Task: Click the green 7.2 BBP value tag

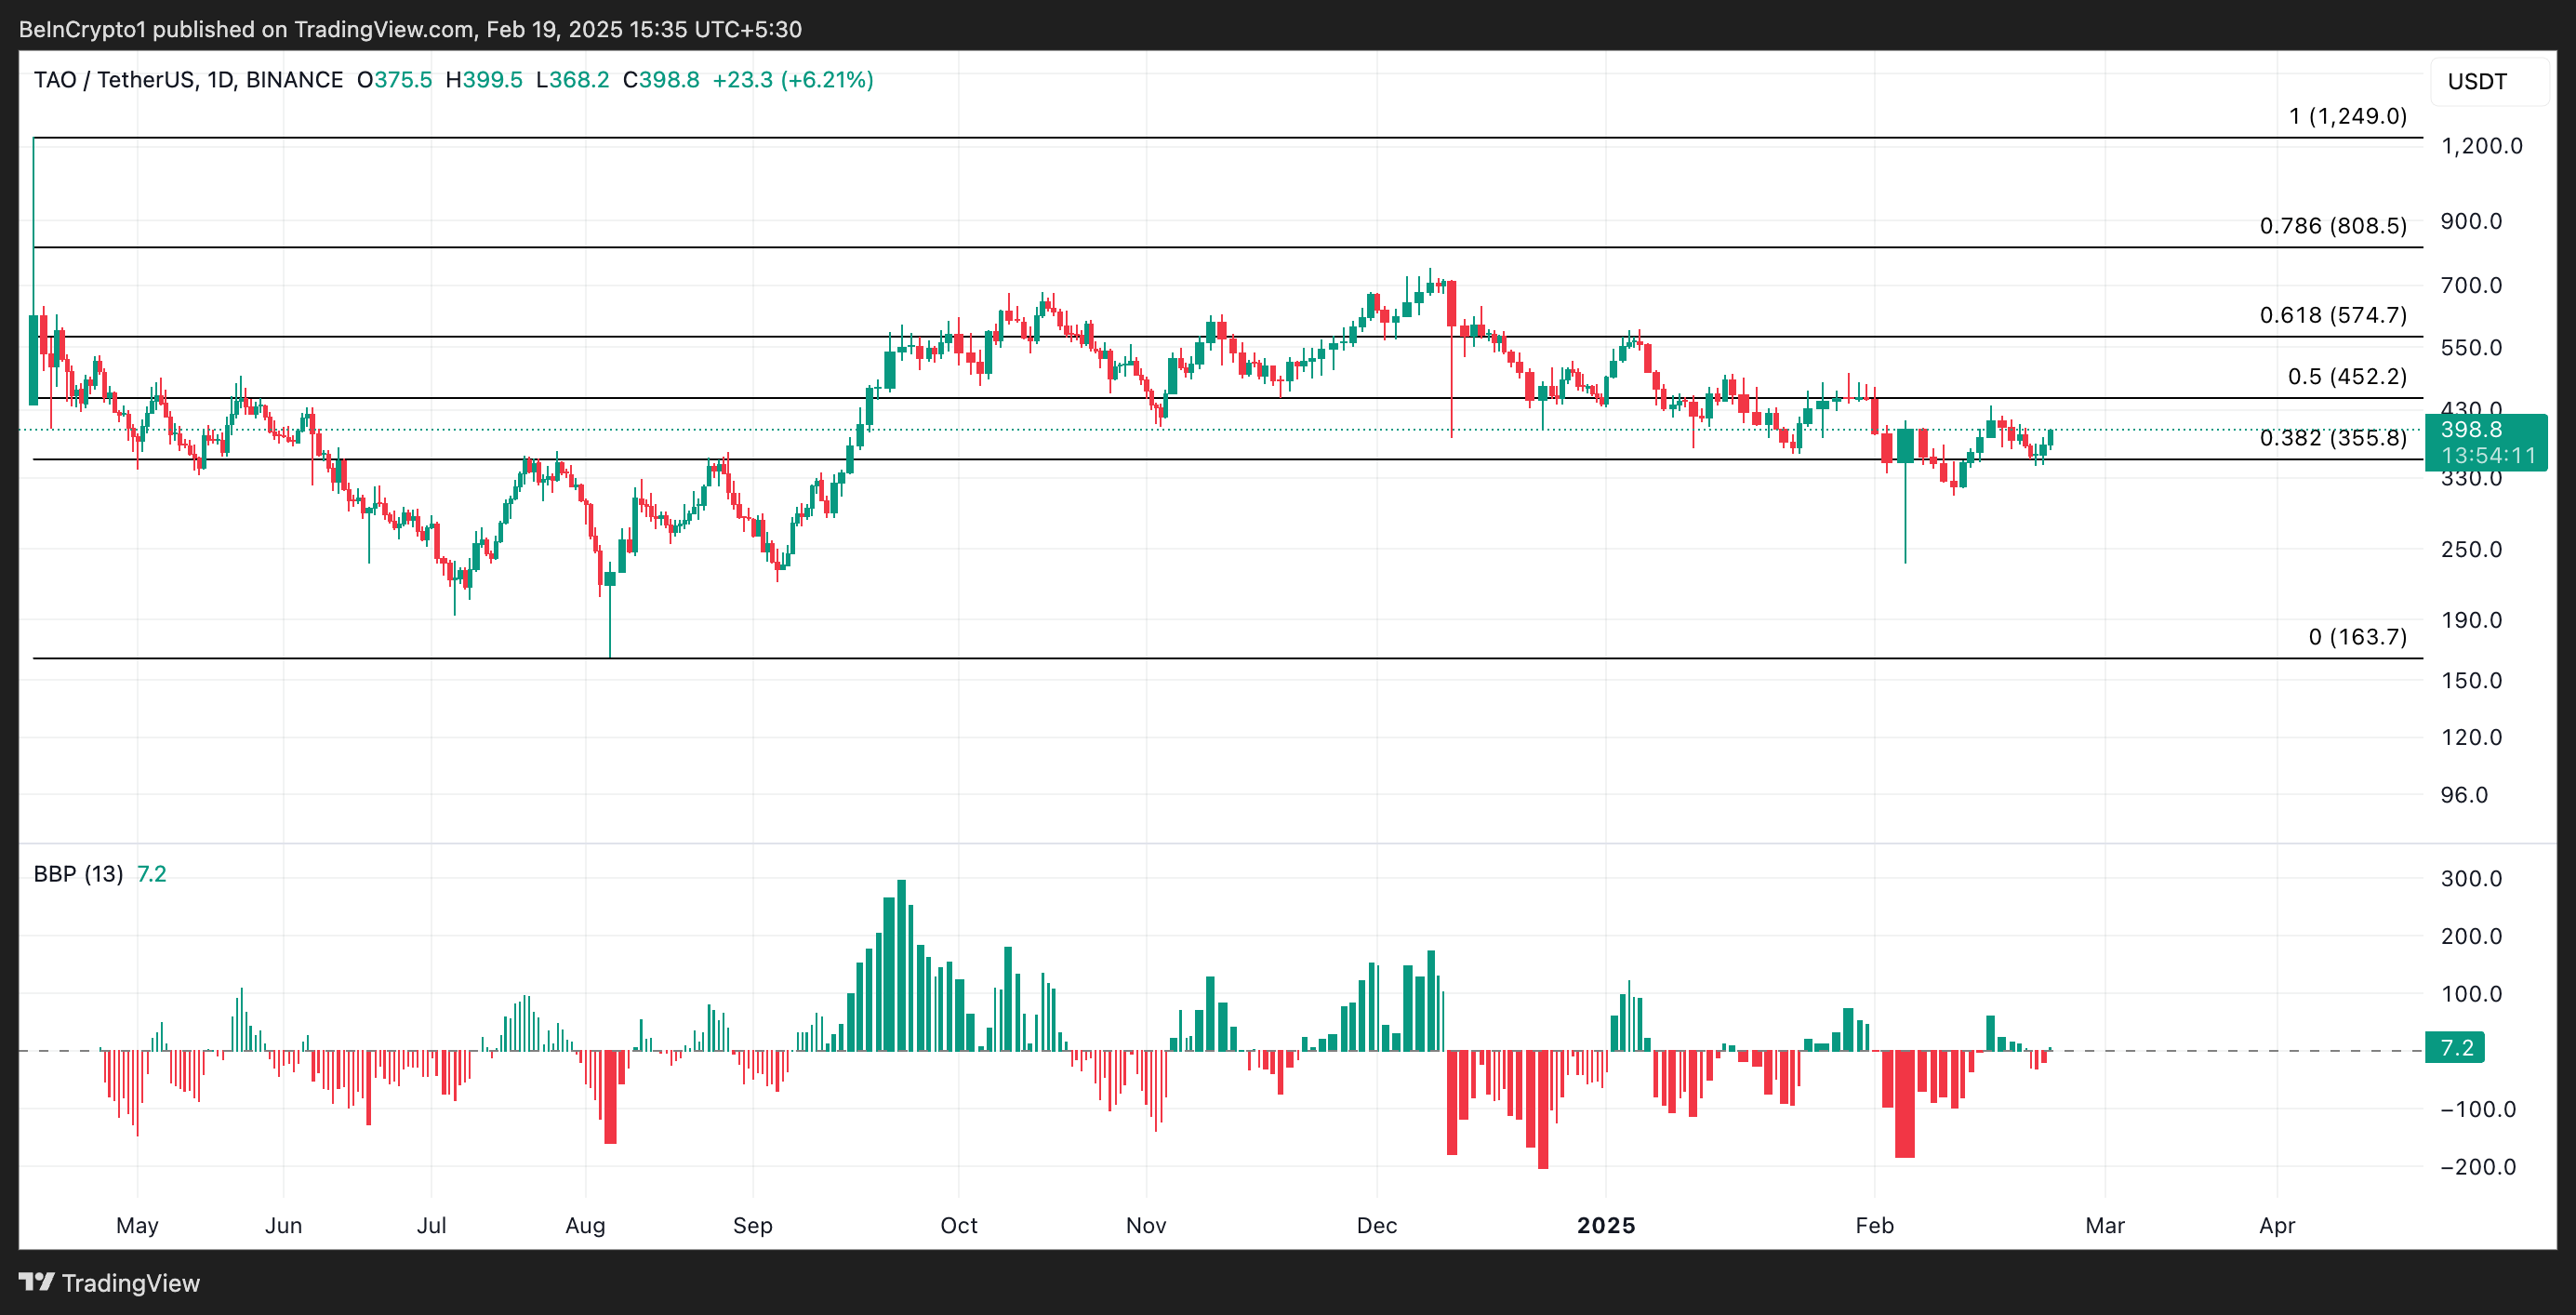Action: point(2455,1048)
